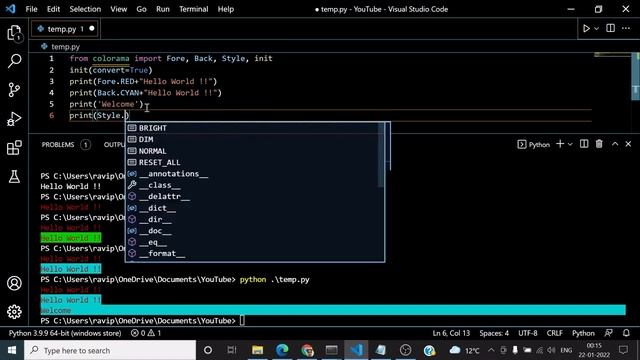Viewport: 640px width, 360px height.
Task: Change file encoding UTF-8
Action: point(528,333)
